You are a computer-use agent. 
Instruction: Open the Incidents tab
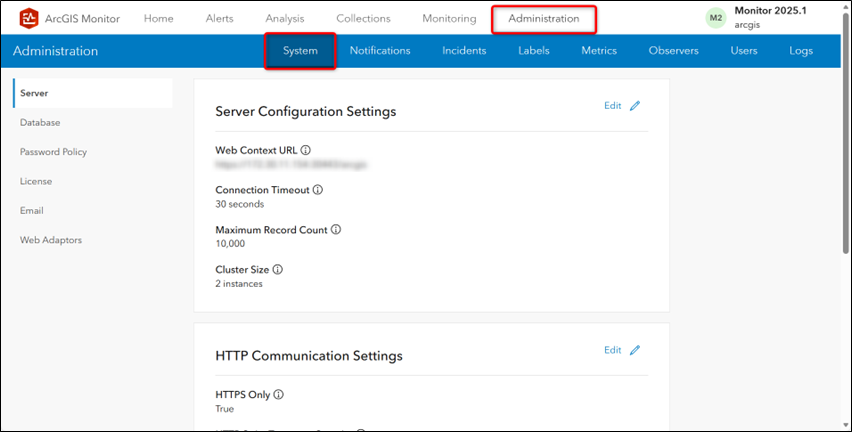pos(464,51)
